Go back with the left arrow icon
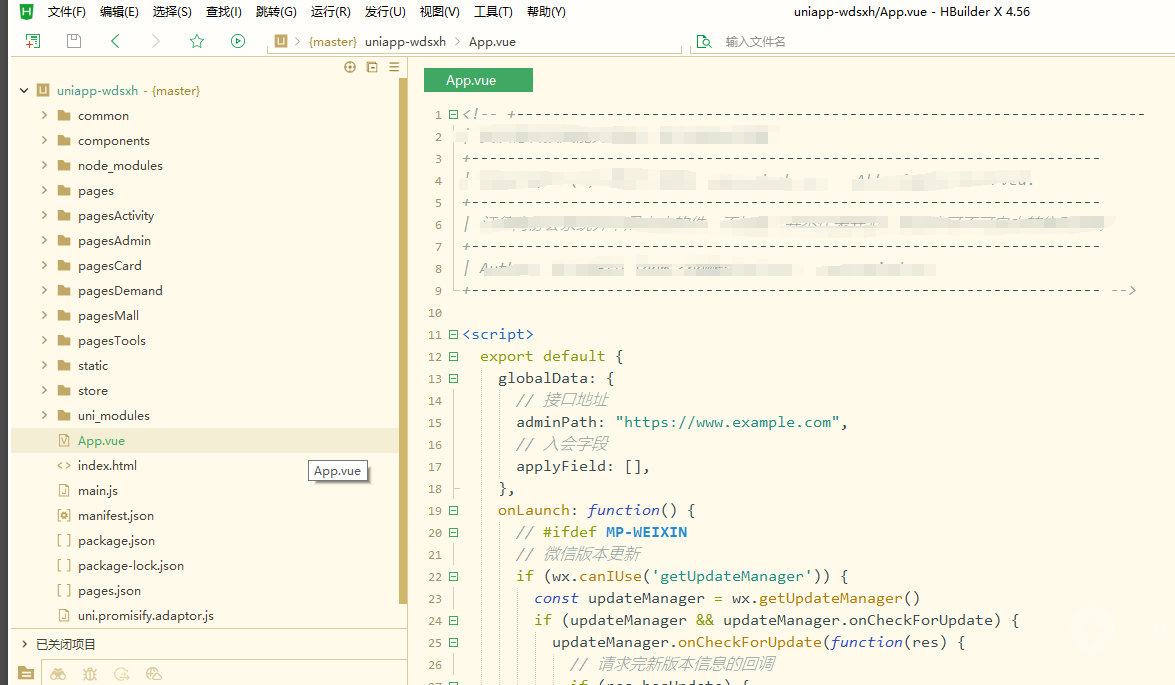This screenshot has width=1175, height=685. tap(115, 41)
